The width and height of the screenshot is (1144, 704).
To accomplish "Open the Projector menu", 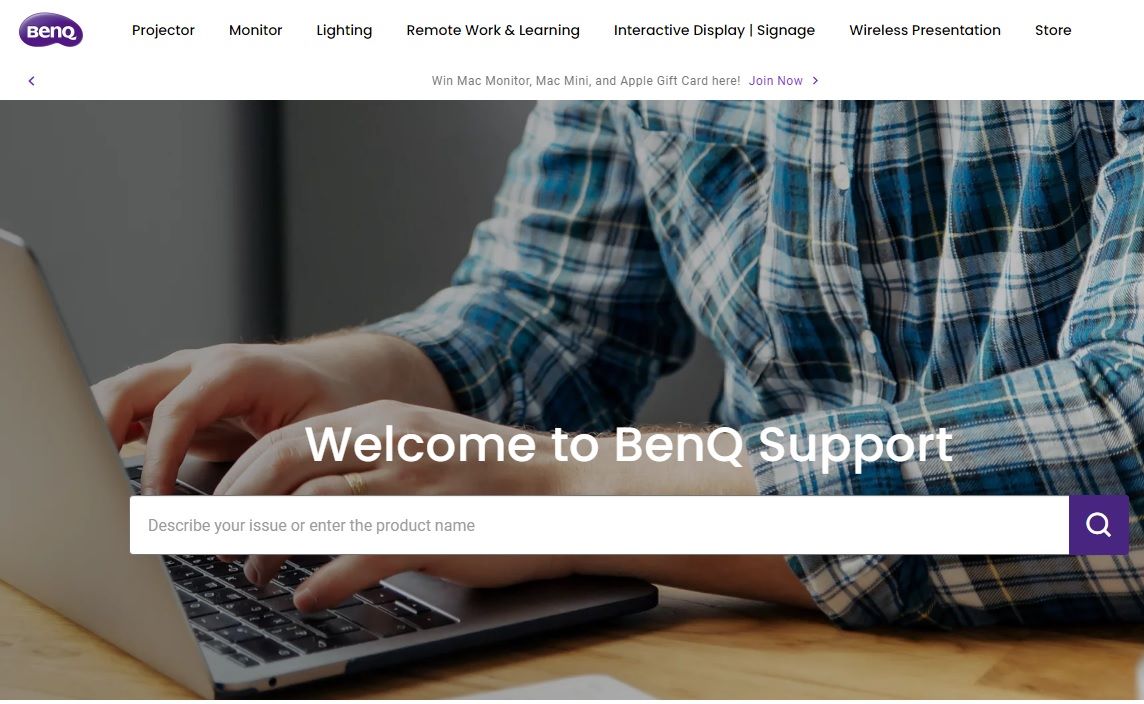I will point(163,30).
